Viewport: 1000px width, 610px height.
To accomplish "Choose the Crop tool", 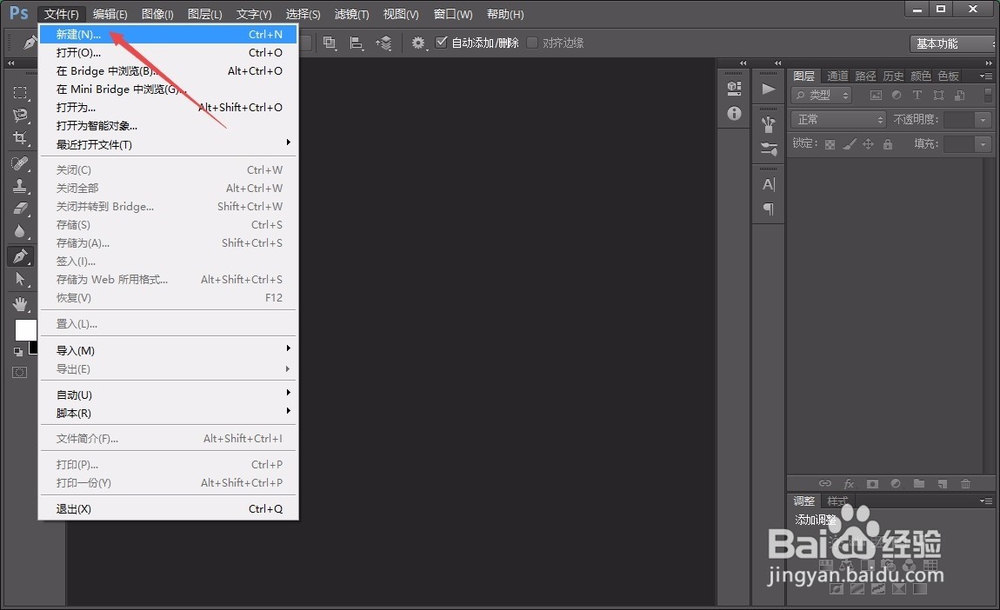I will (20, 137).
